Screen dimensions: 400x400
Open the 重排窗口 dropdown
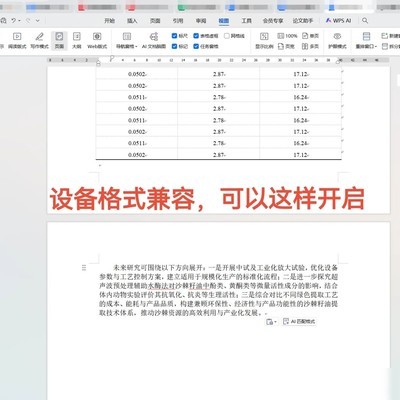pos(366,41)
